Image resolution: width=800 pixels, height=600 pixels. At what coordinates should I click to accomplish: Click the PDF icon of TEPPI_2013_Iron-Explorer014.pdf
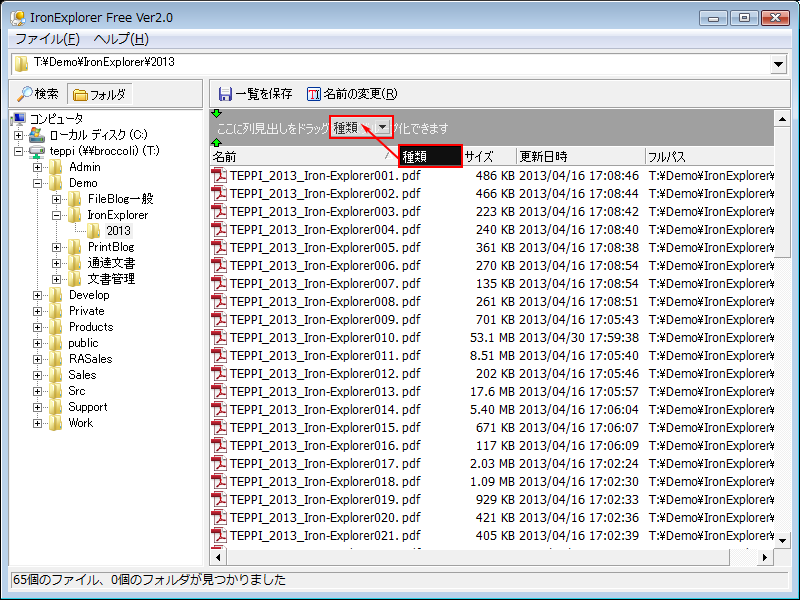tap(219, 409)
